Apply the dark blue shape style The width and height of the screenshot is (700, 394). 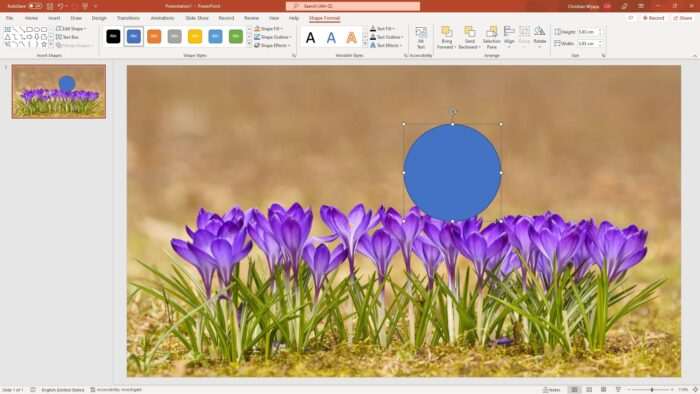point(133,37)
